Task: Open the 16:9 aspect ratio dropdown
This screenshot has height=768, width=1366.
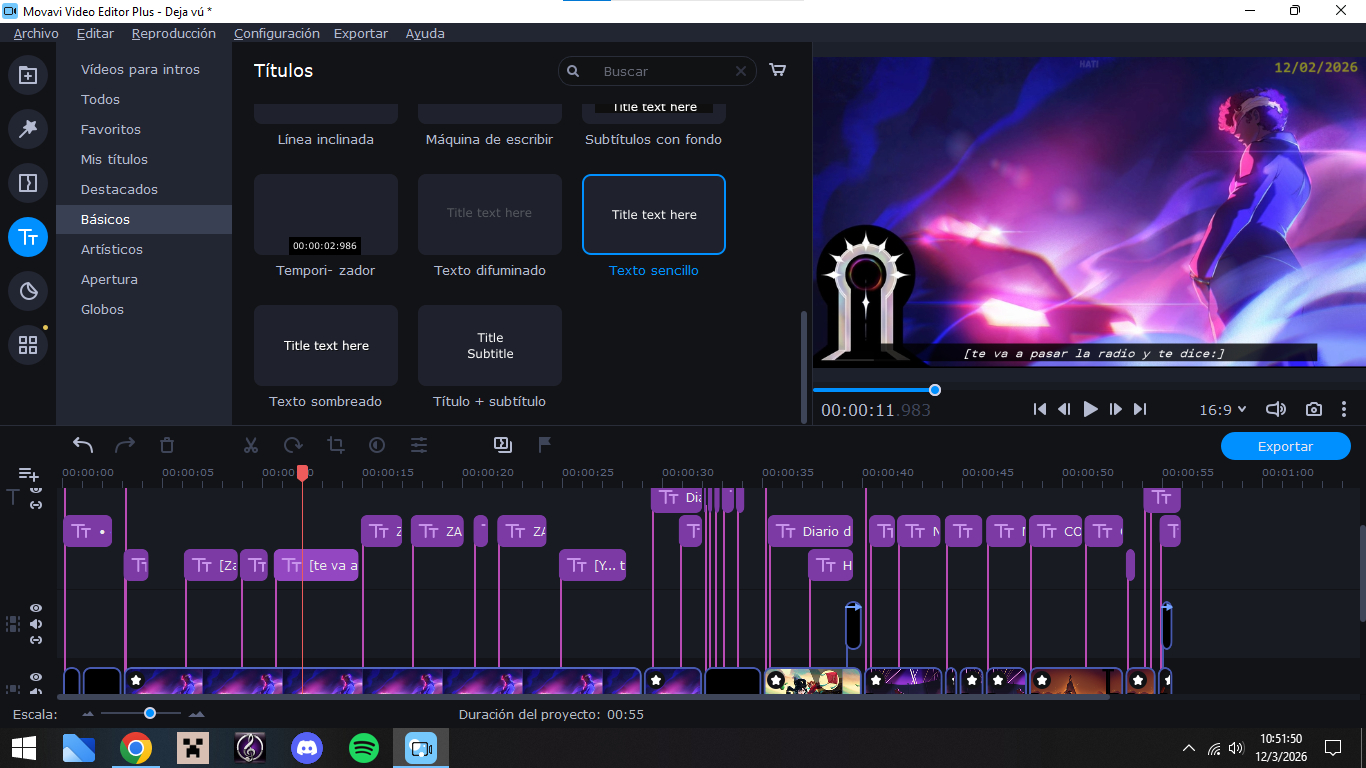Action: [1222, 409]
